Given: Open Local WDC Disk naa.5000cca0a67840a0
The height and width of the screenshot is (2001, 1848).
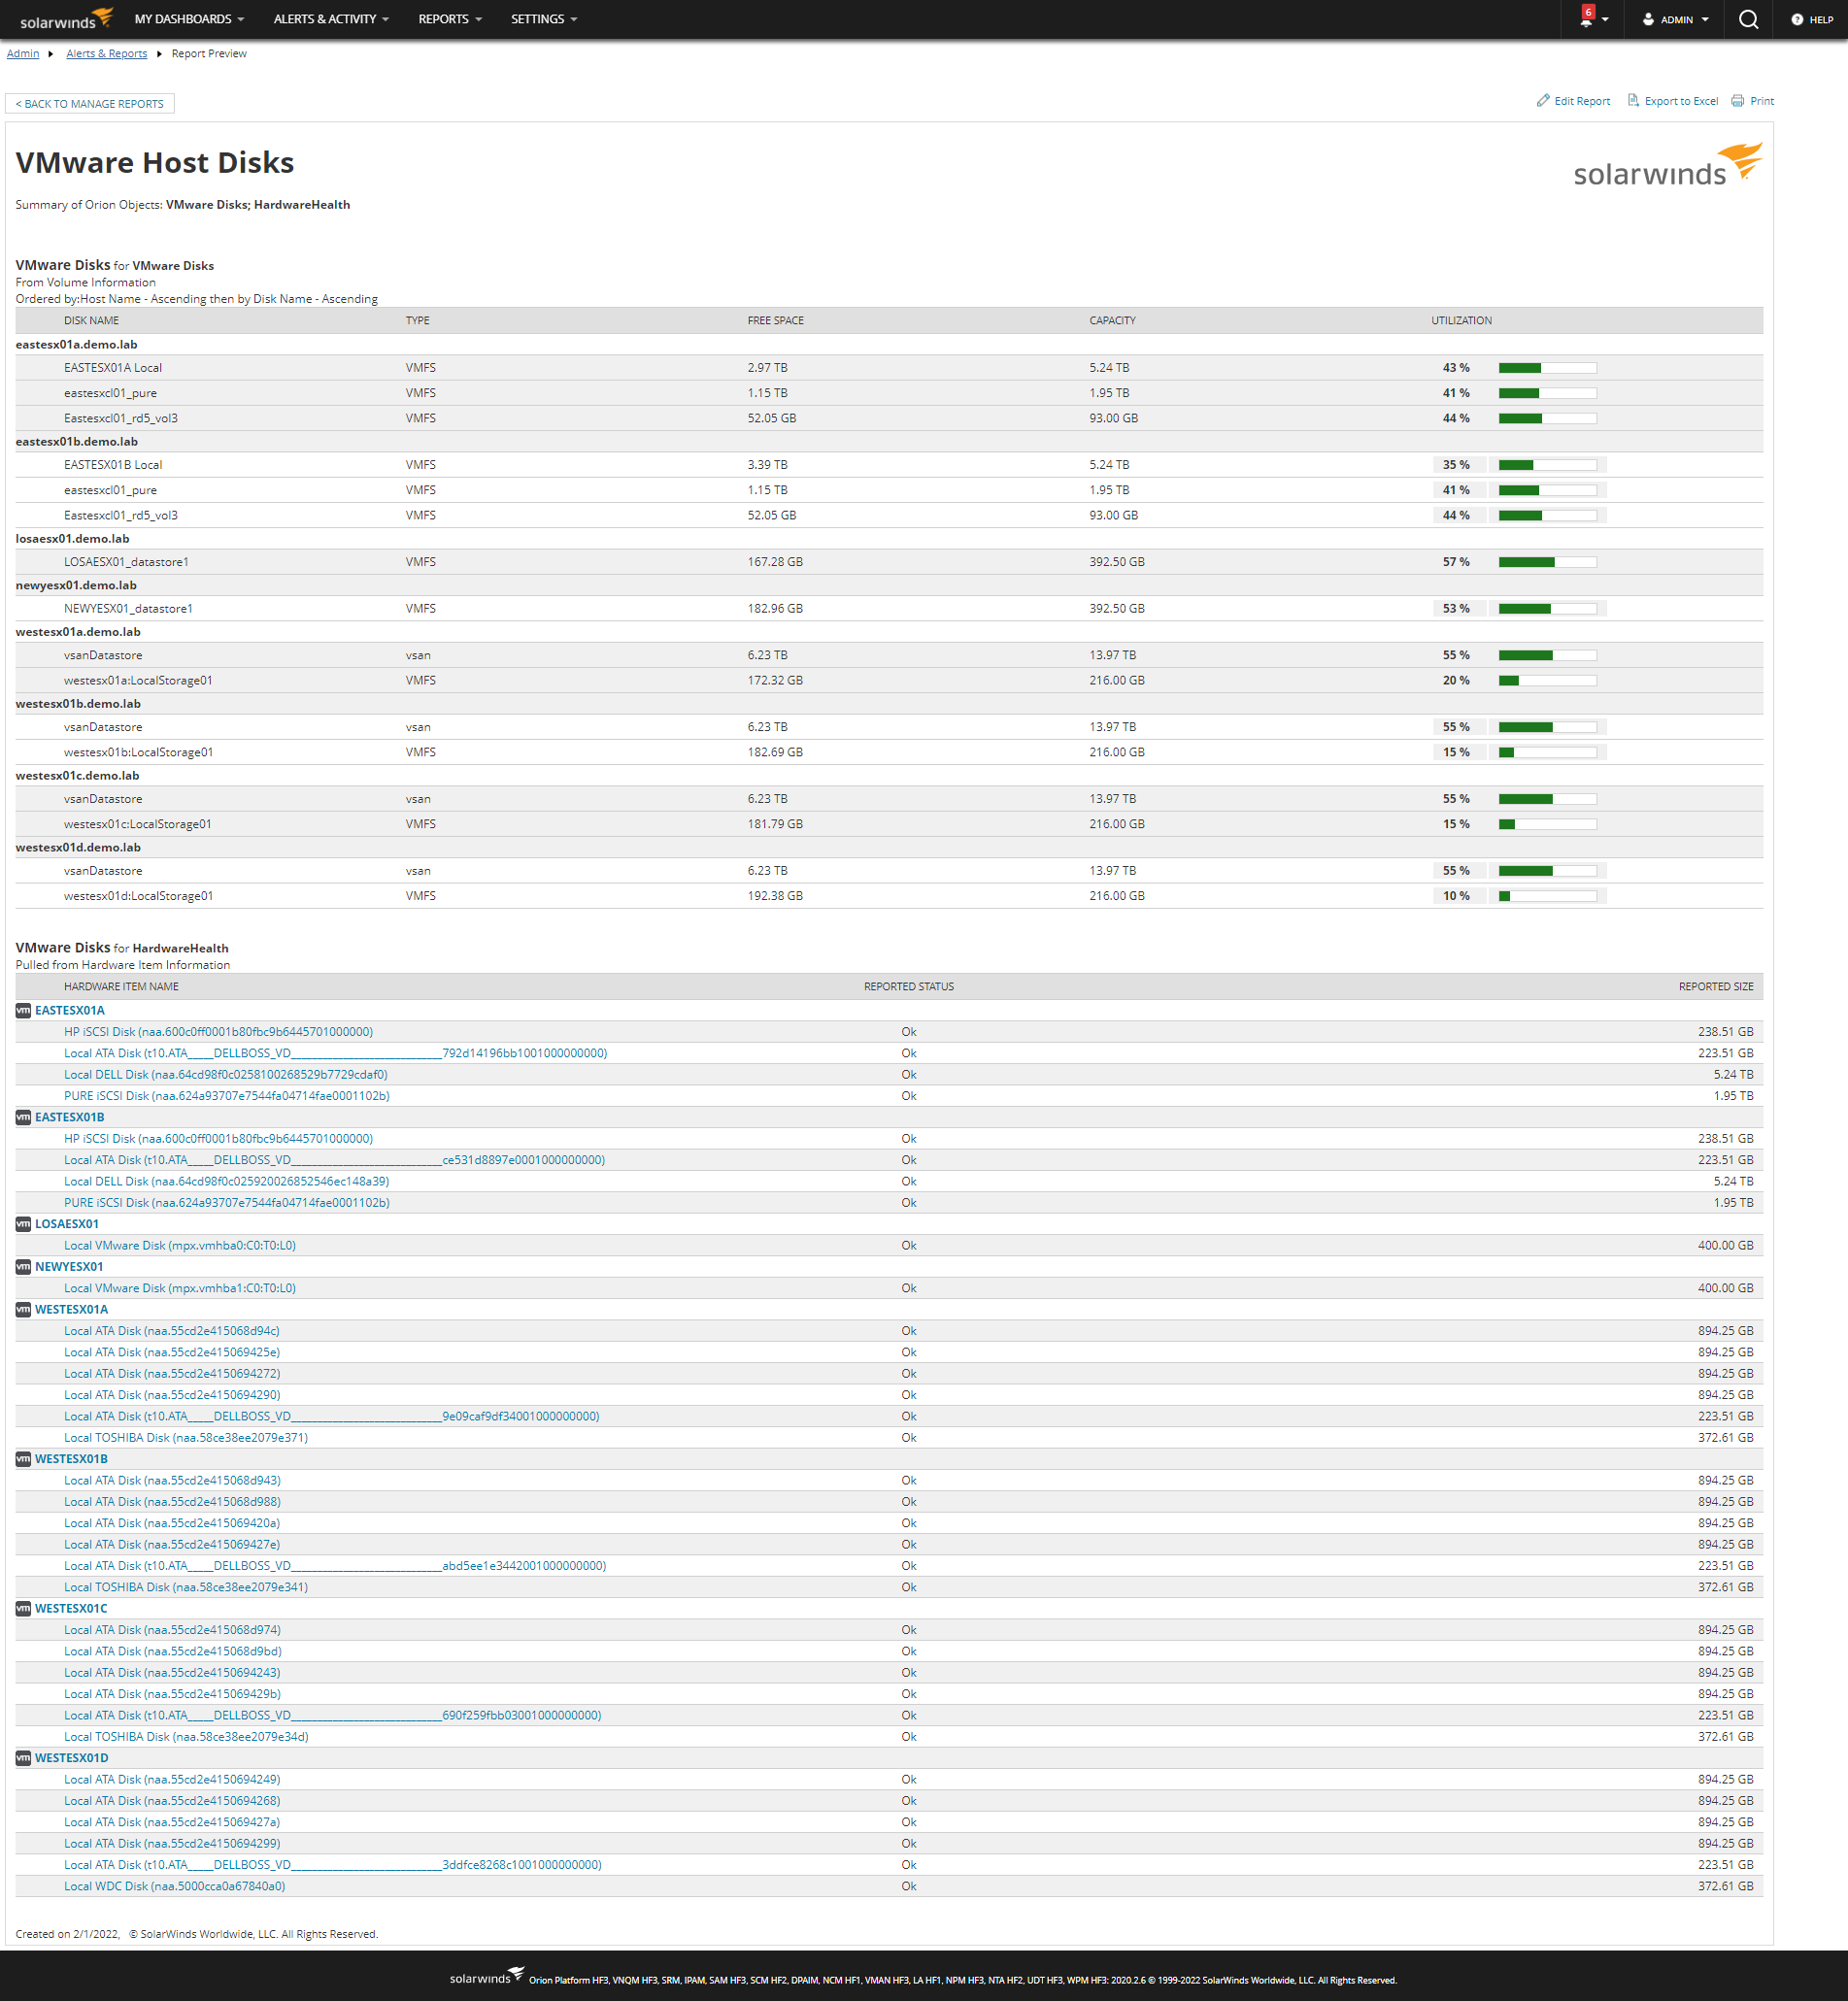Looking at the screenshot, I should click(175, 1887).
